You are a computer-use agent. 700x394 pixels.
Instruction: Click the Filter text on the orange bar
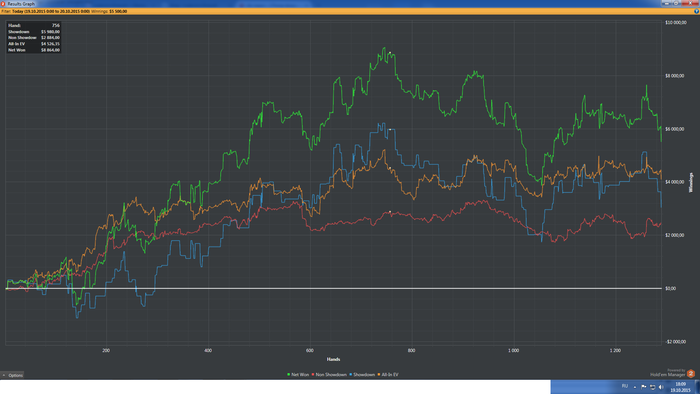(x=46, y=11)
